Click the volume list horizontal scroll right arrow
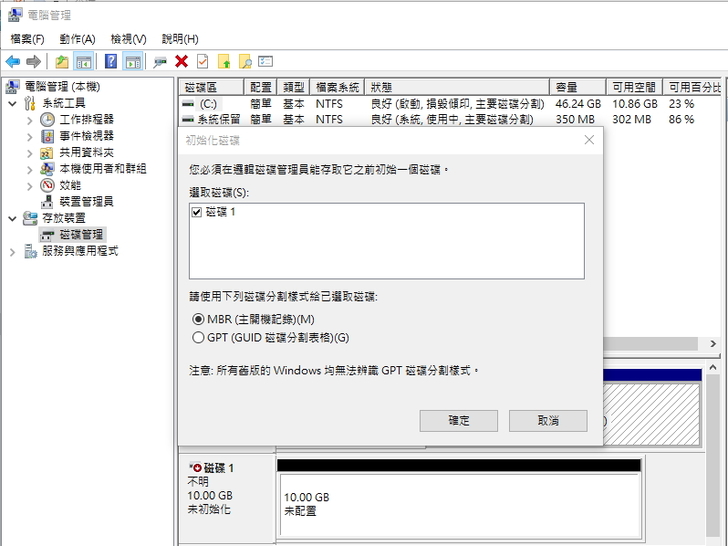Screen dimensions: 728x546 pos(713,344)
